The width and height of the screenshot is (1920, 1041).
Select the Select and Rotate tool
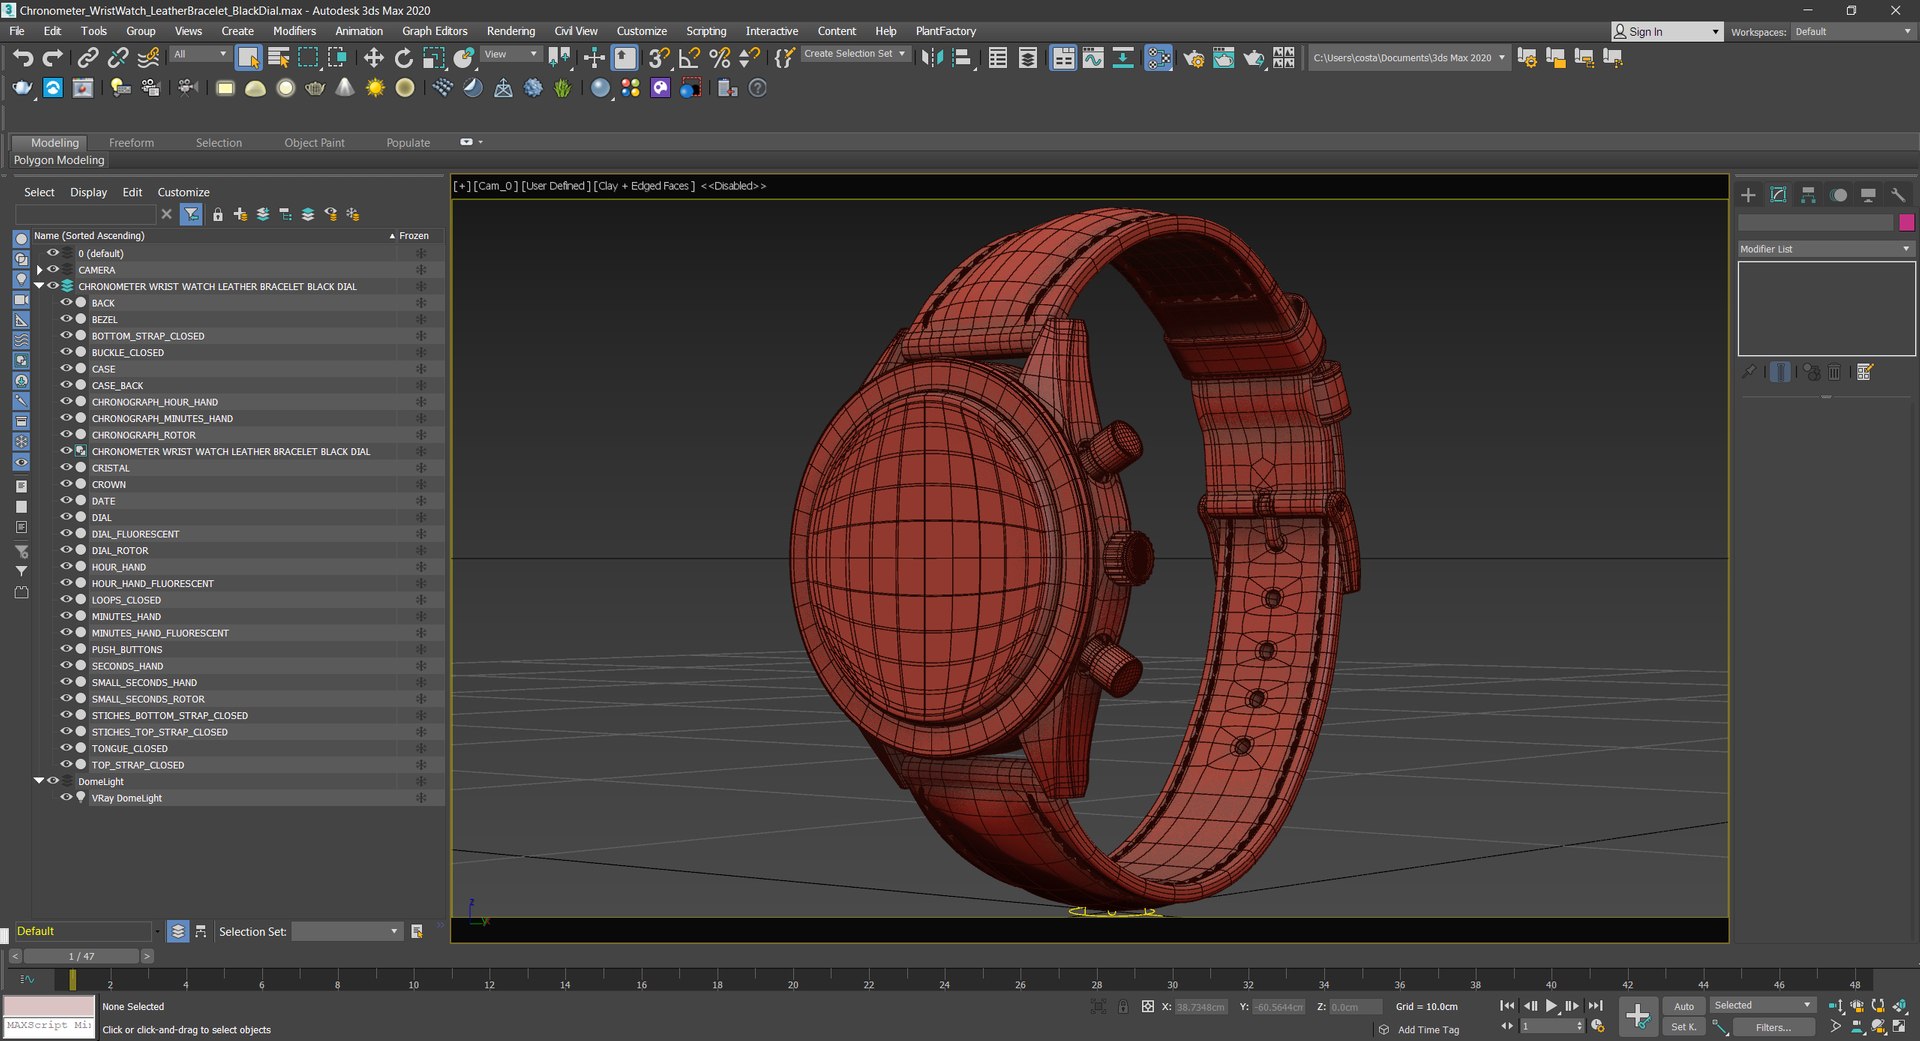click(x=404, y=58)
